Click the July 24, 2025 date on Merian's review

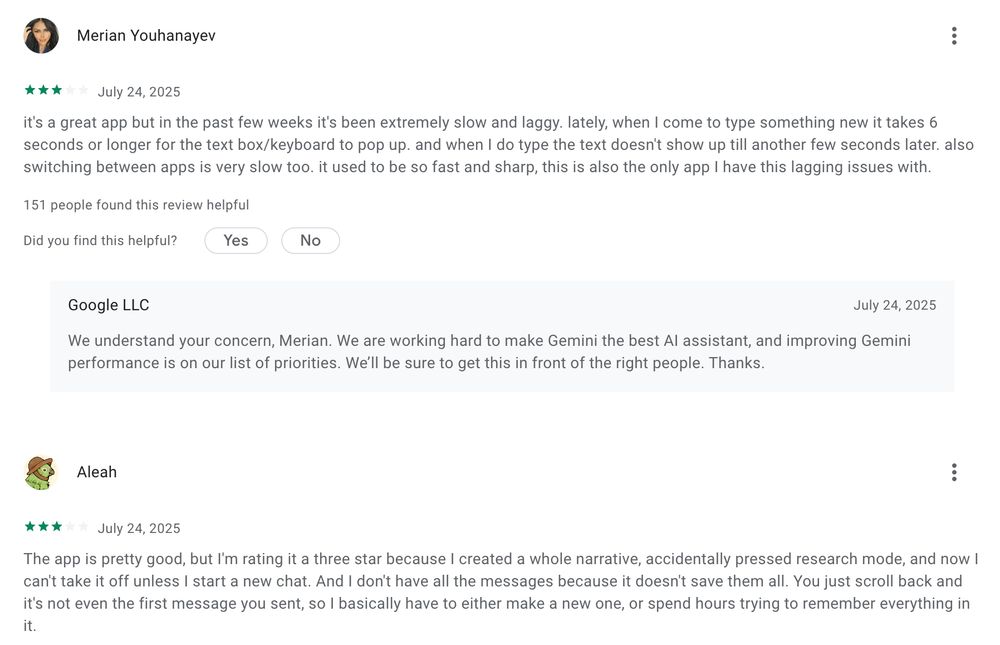pos(139,91)
